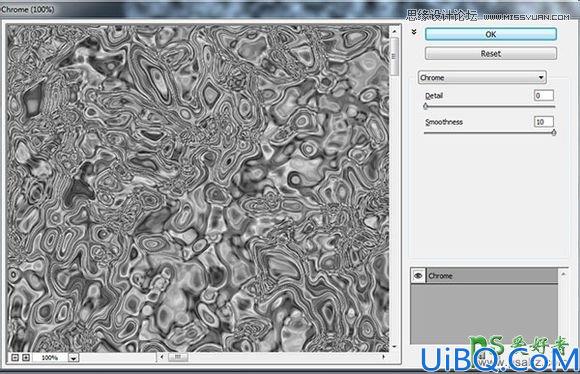Click the Smoothness value input field
The width and height of the screenshot is (580, 374).
pyautogui.click(x=544, y=122)
